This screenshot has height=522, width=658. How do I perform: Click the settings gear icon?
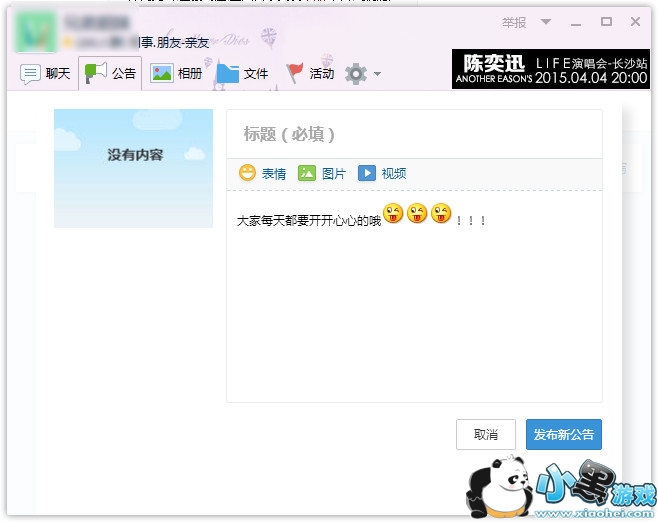click(356, 74)
